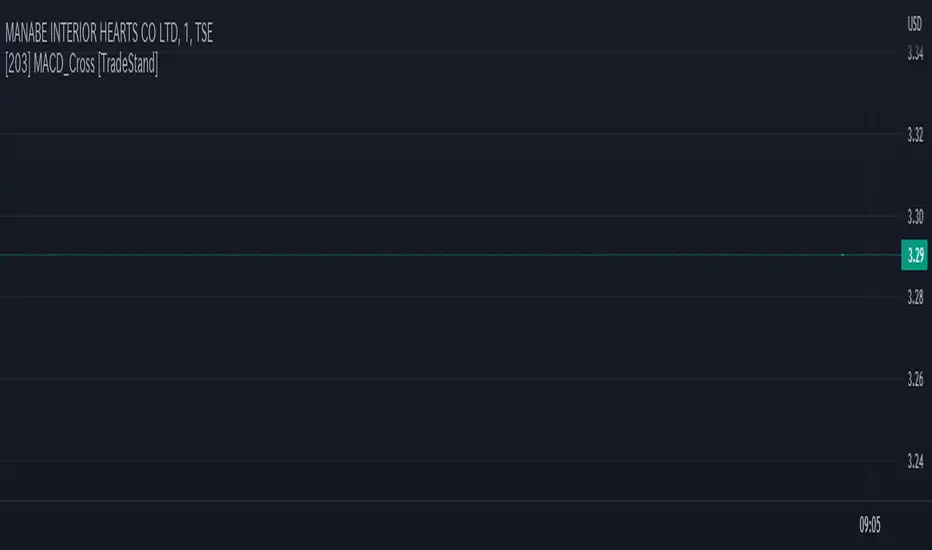Click the green 3.29 current price label
The image size is (932, 550).
point(914,254)
